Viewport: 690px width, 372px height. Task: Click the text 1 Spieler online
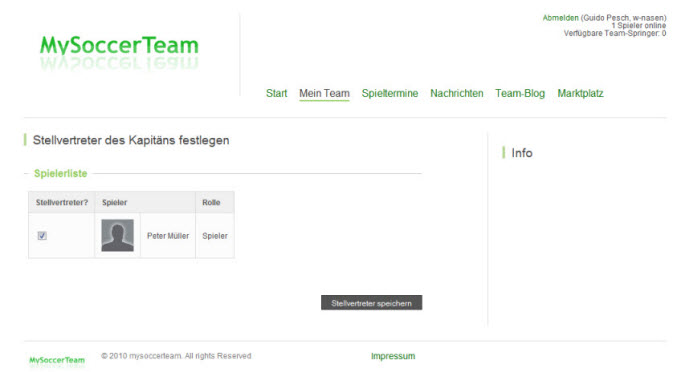pyautogui.click(x=639, y=26)
